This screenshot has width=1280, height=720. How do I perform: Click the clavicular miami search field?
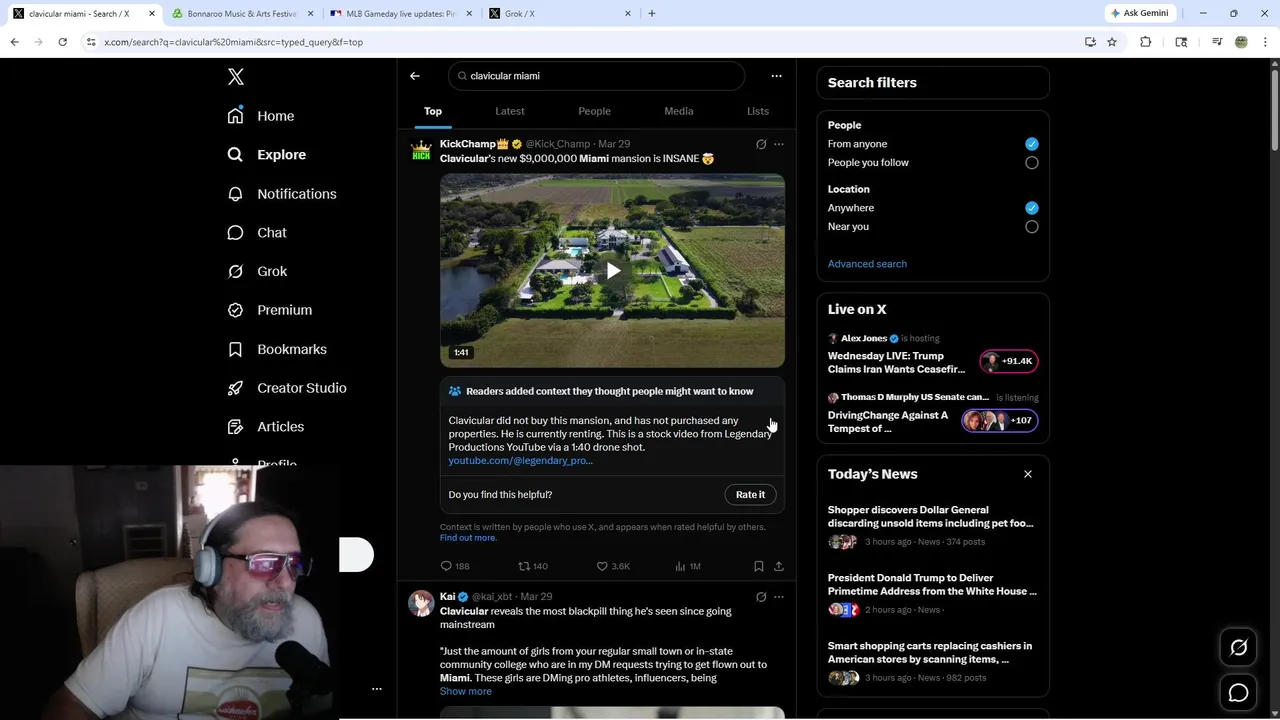597,76
